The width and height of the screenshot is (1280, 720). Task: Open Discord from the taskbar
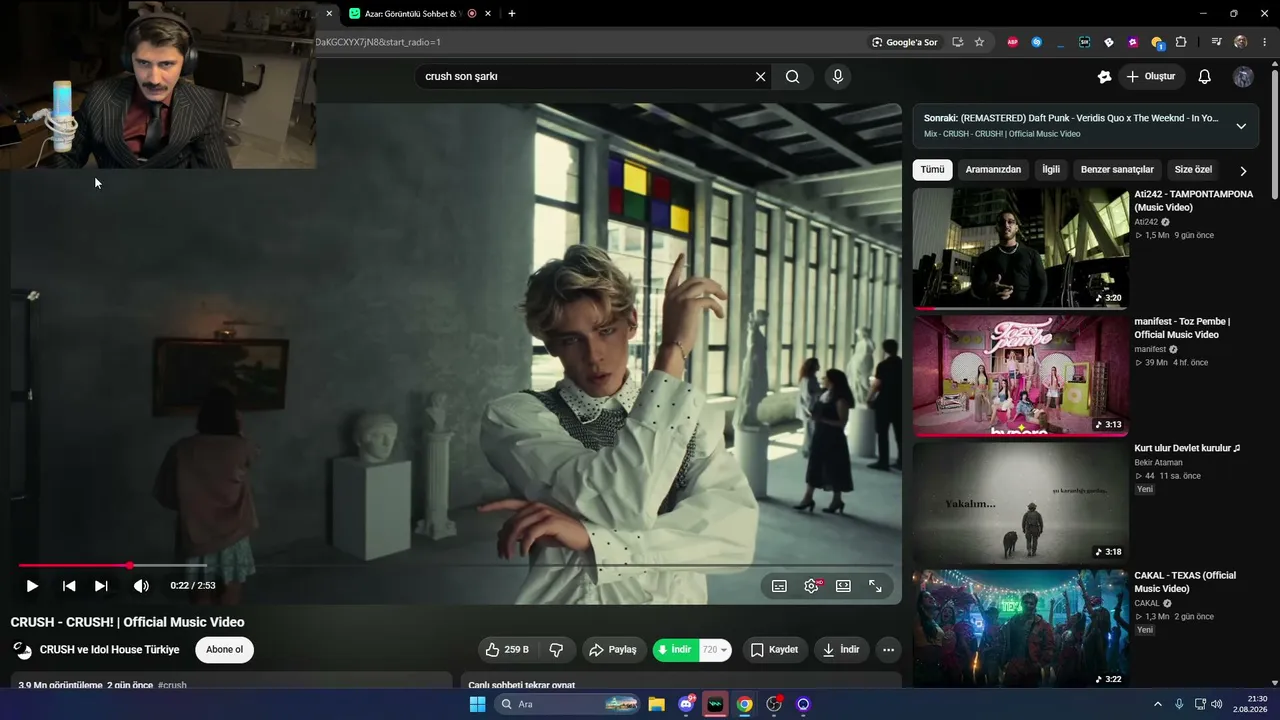coord(686,704)
